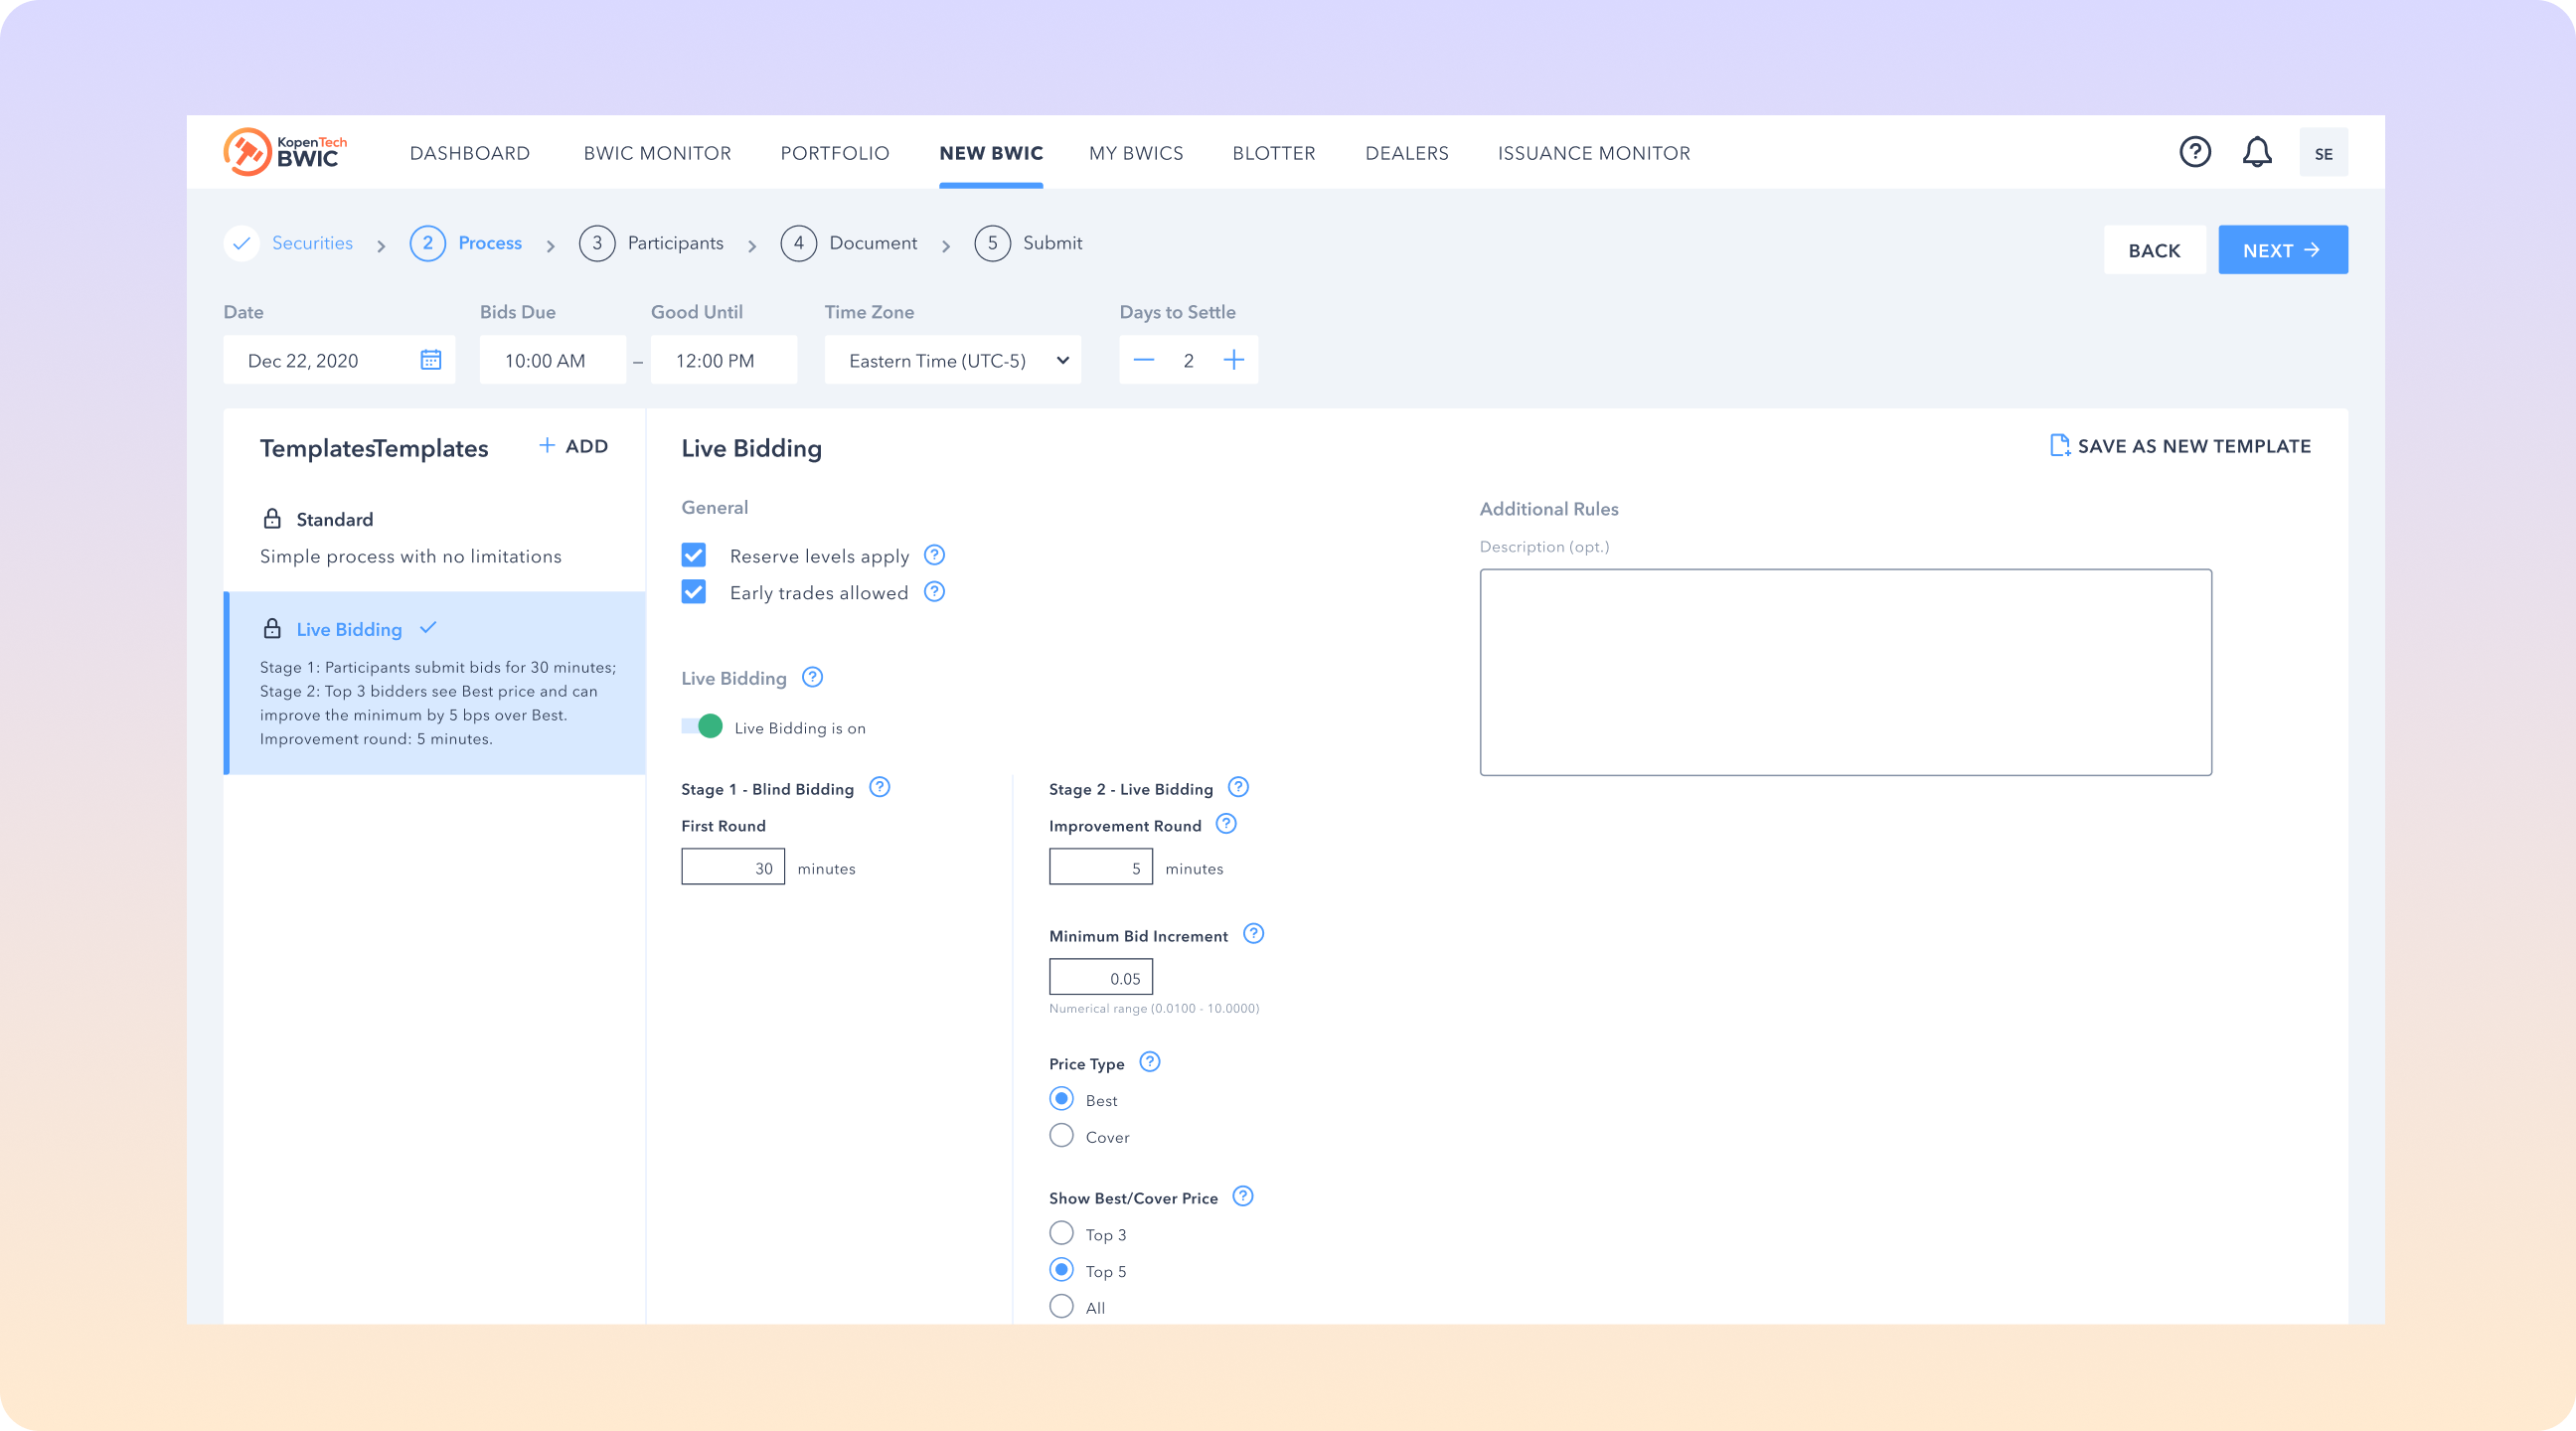Click the NEXT button
2576x1431 pixels.
pyautogui.click(x=2282, y=250)
